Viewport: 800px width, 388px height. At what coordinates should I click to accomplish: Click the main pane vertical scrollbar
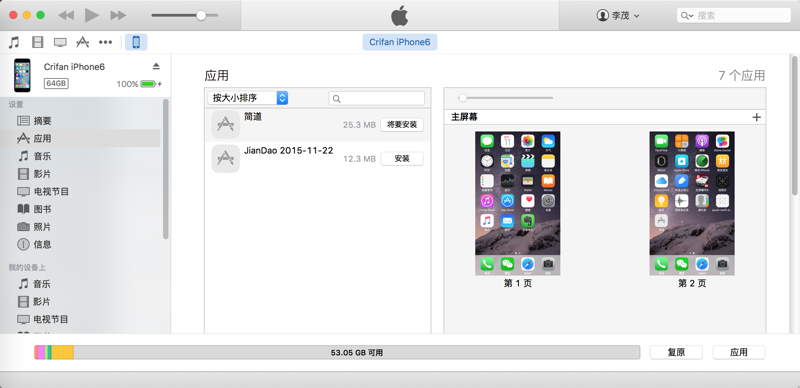(795, 125)
